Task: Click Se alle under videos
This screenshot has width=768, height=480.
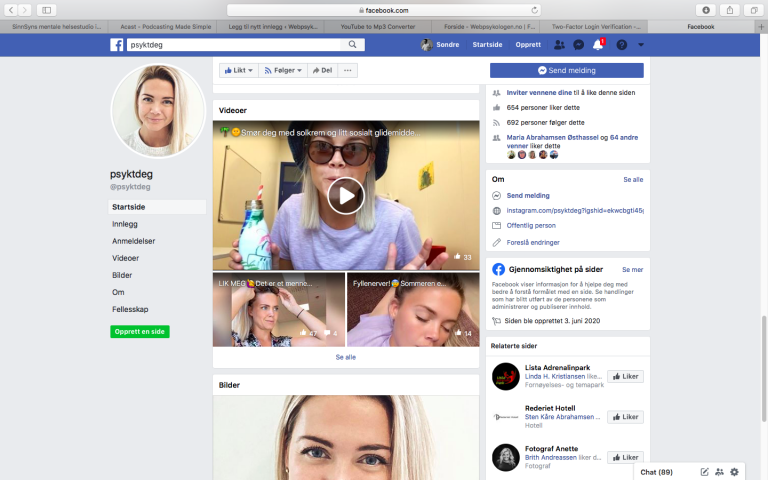Action: 346,357
